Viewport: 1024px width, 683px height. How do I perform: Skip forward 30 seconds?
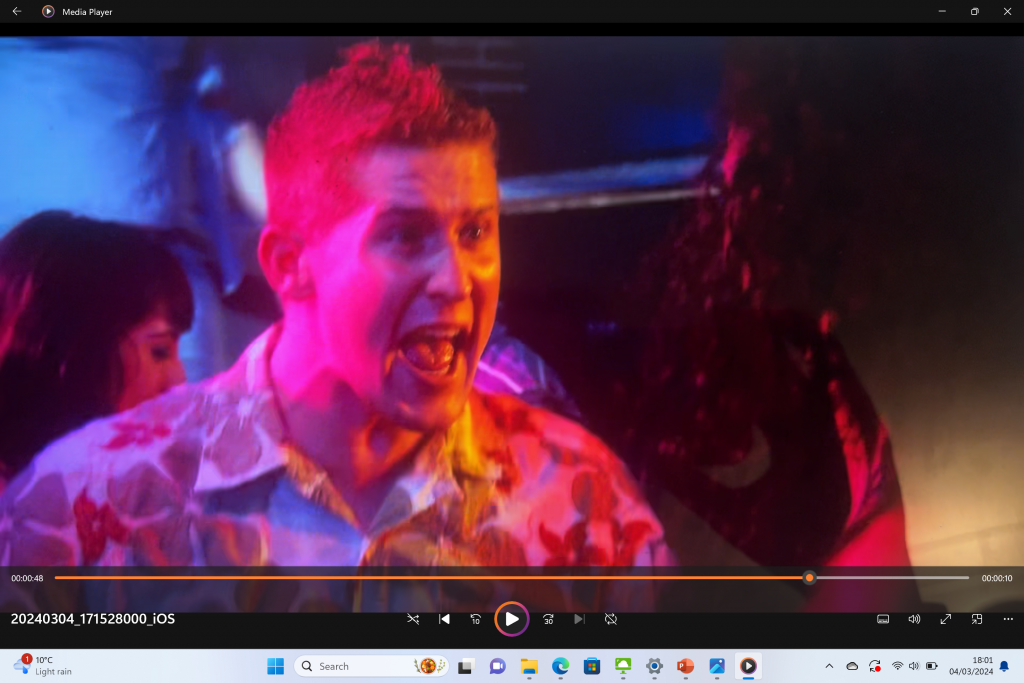(x=548, y=619)
